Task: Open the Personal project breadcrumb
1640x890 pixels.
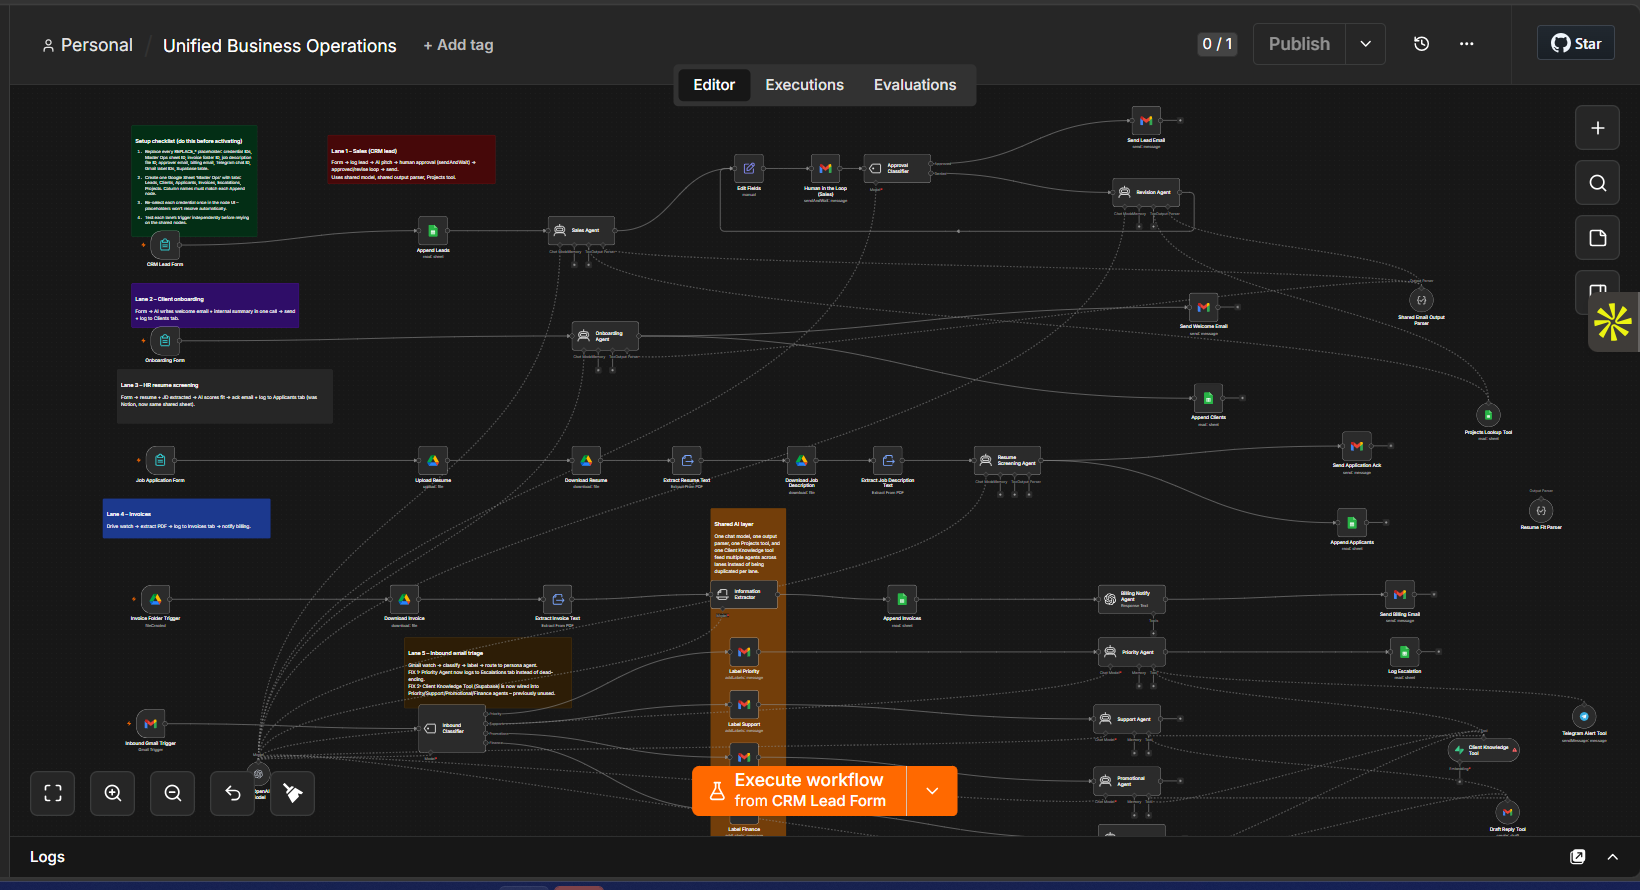Action: pos(87,45)
